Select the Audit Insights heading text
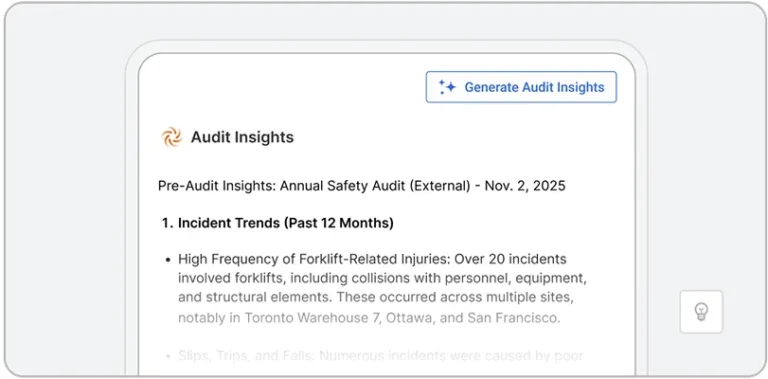Viewport: 768px width, 379px height. pyautogui.click(x=242, y=137)
